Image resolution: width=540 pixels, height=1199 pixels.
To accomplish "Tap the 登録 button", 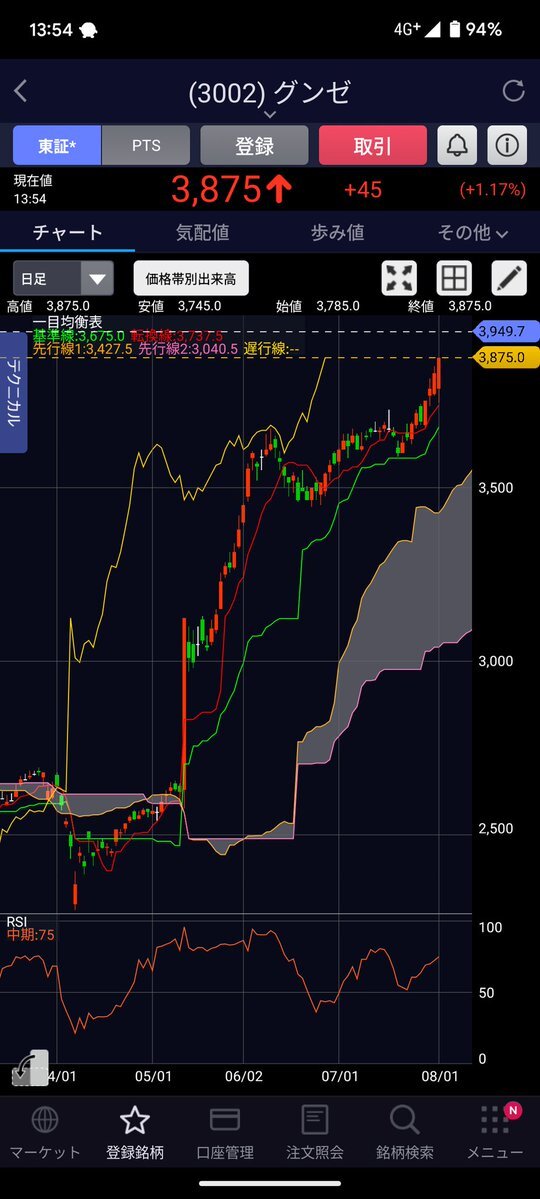I will tap(255, 145).
